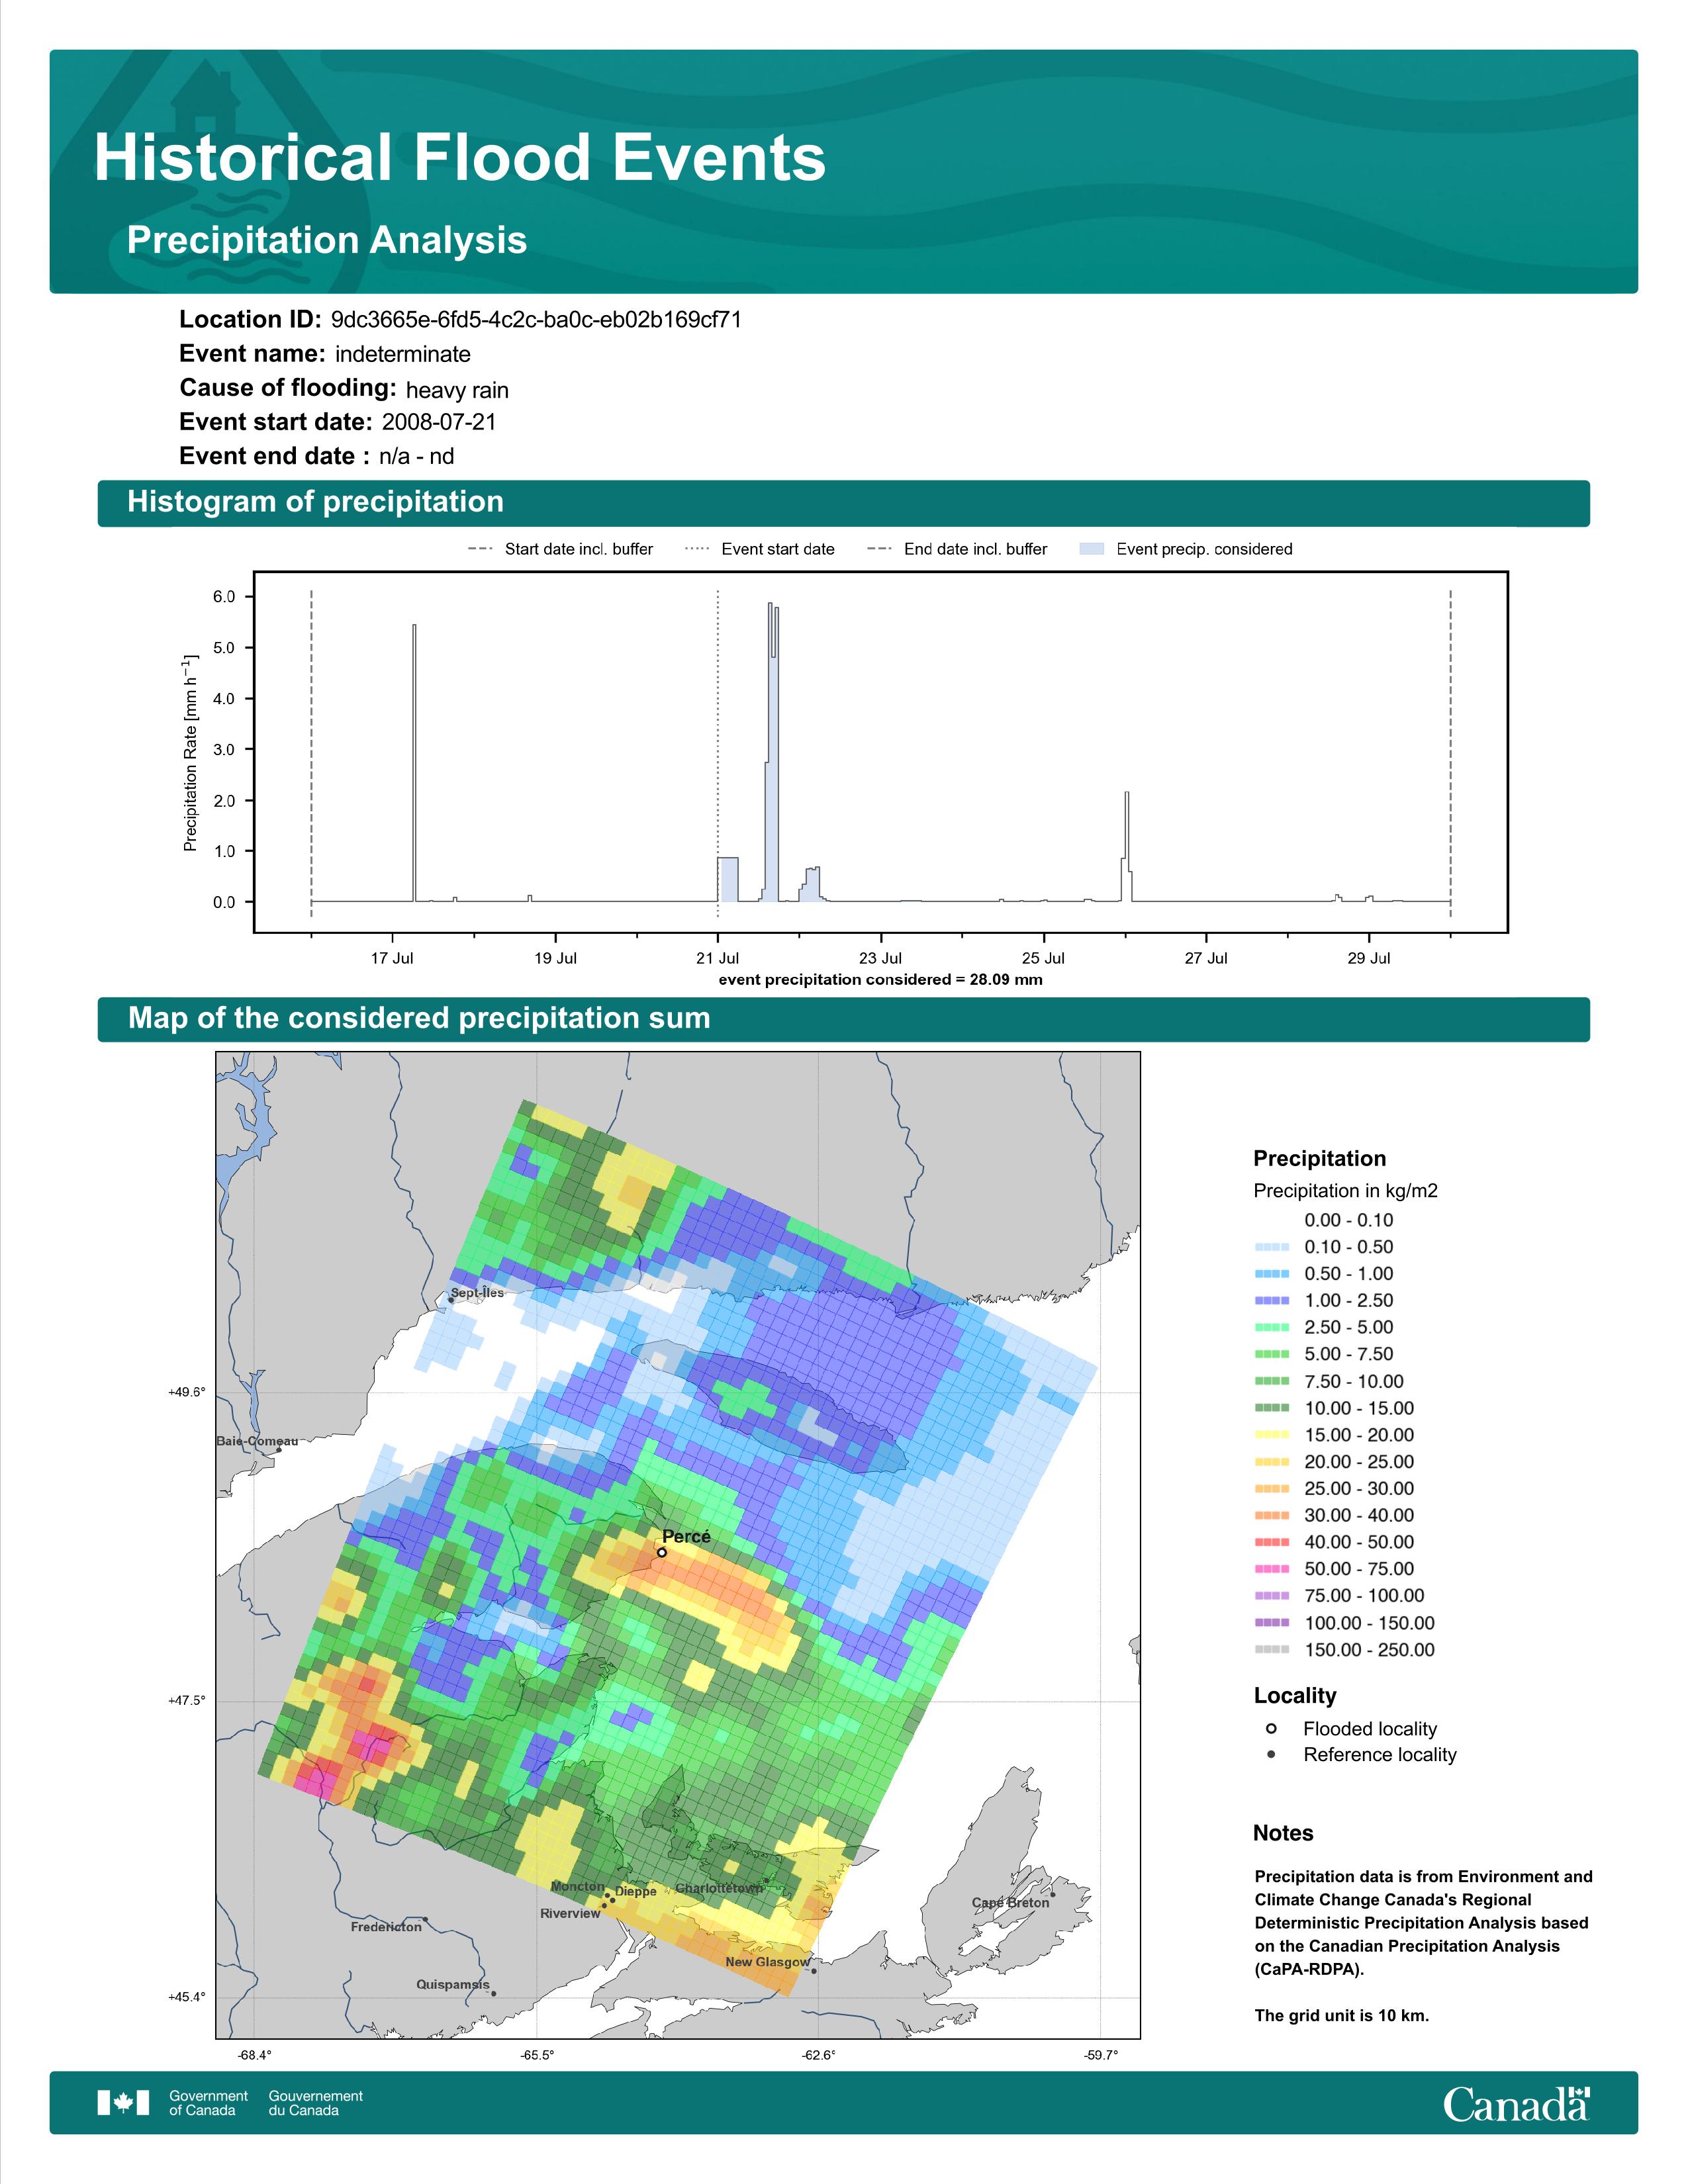Click "Gouvernement du Canada" footer text
The image size is (1688, 2184).
(x=316, y=2103)
